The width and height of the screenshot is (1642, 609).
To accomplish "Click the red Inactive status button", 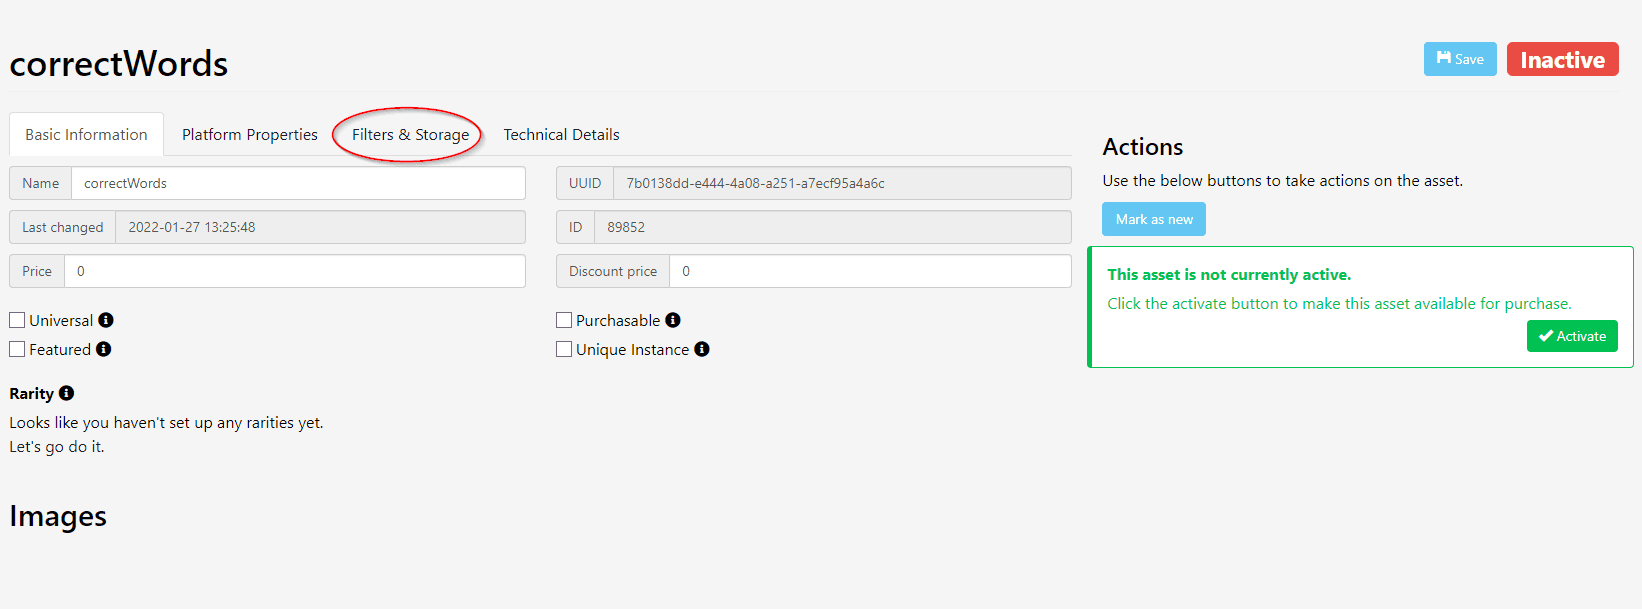I will [1562, 60].
